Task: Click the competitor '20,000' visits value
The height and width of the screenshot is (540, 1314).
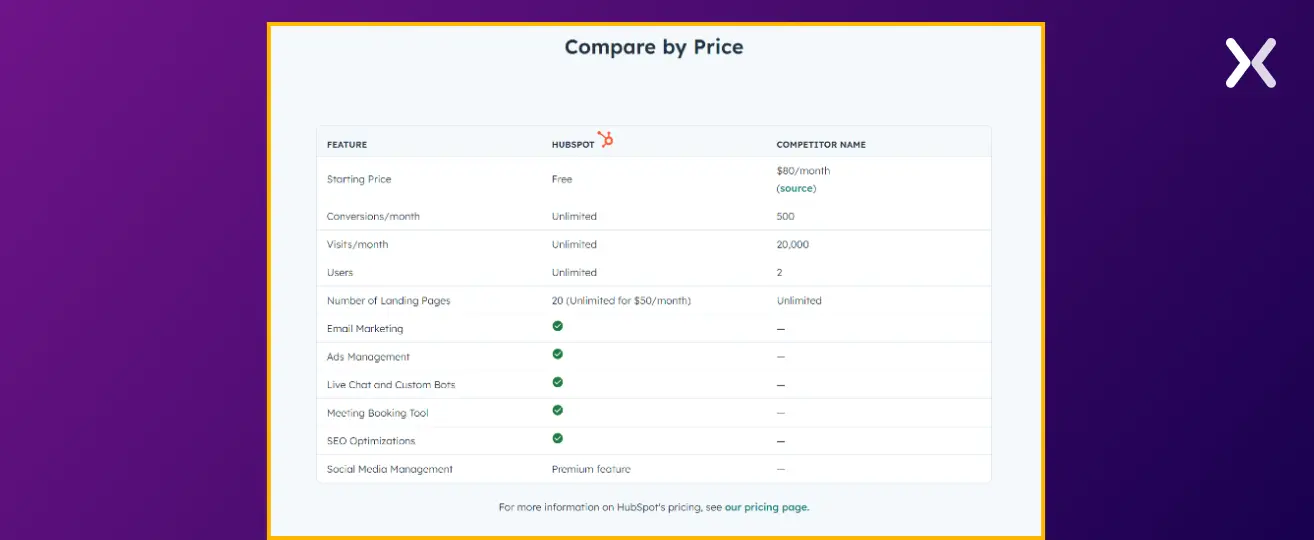Action: pyautogui.click(x=793, y=244)
